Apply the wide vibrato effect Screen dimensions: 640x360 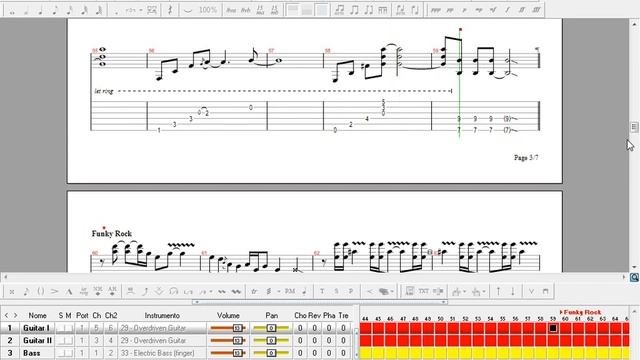(236, 291)
